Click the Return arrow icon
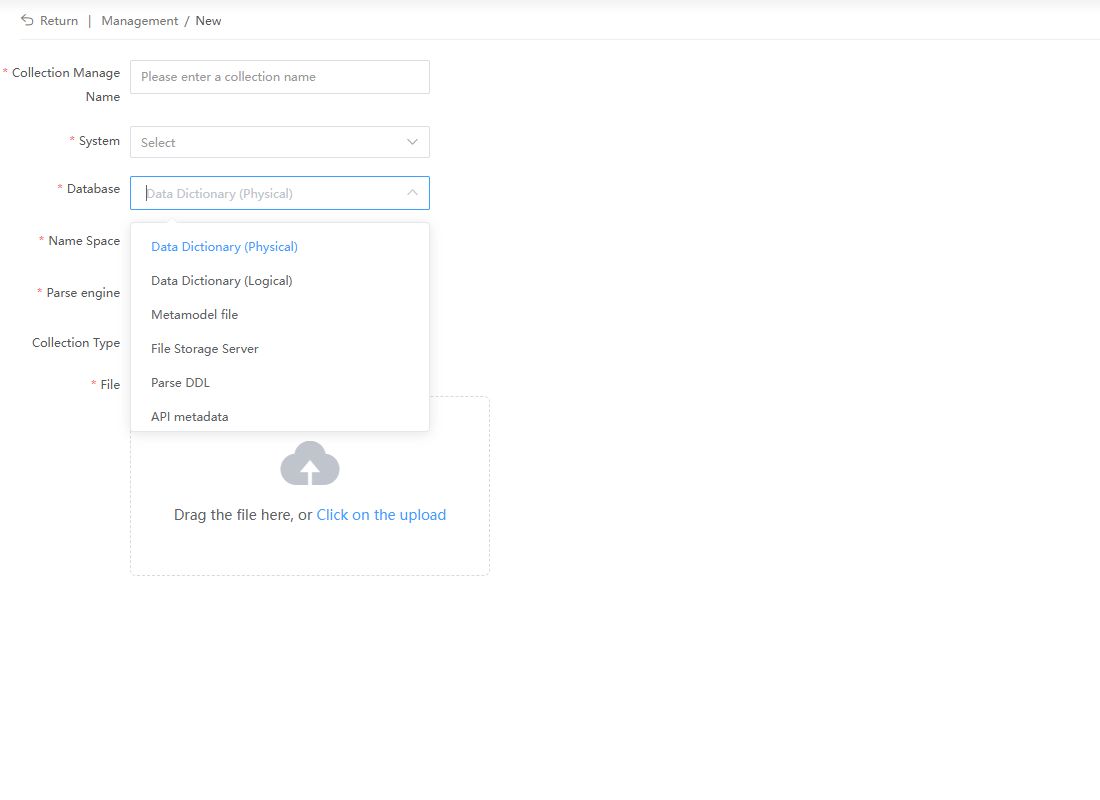This screenshot has height=800, width=1100. (x=27, y=20)
